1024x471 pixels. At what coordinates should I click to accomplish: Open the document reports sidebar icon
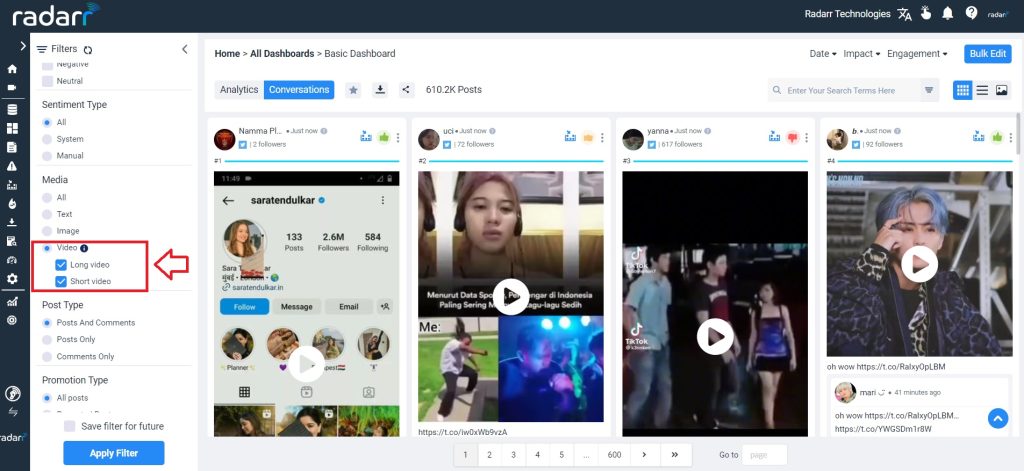pyautogui.click(x=12, y=147)
